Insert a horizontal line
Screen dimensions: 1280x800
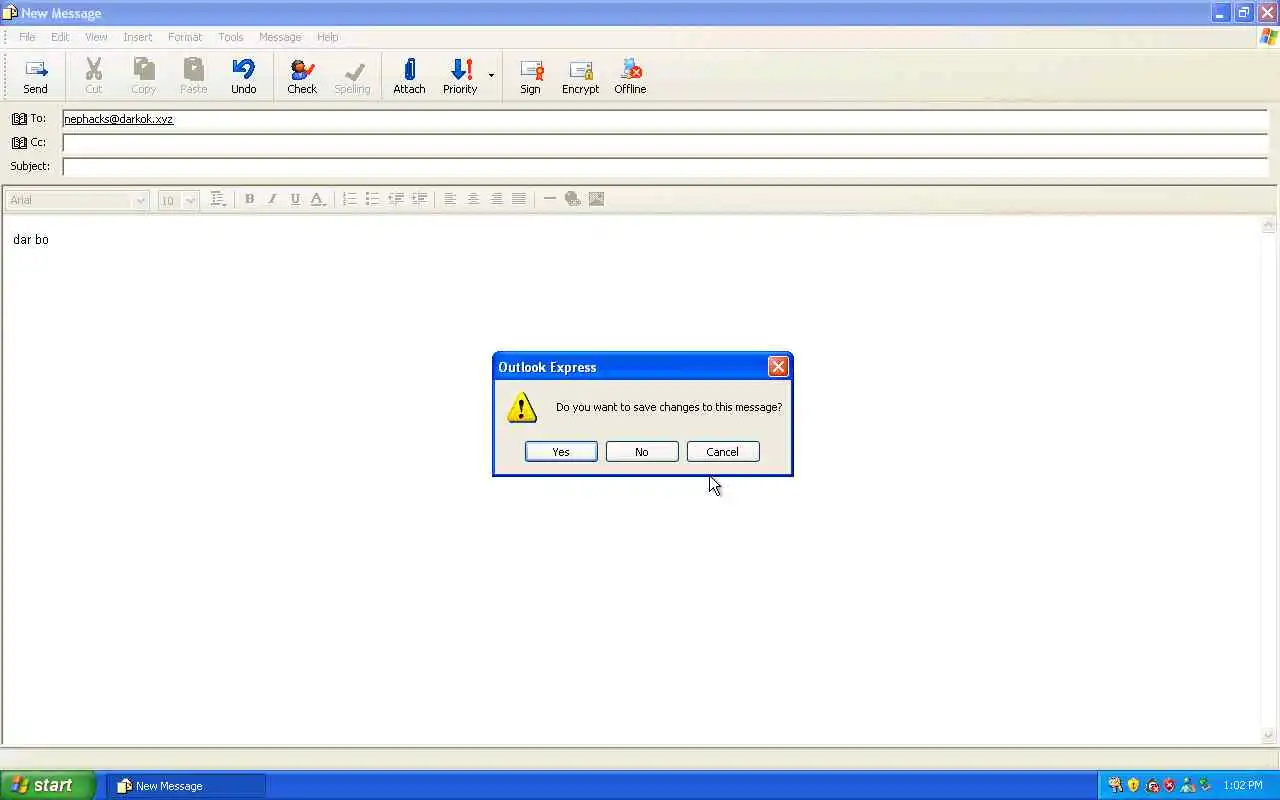coord(549,199)
